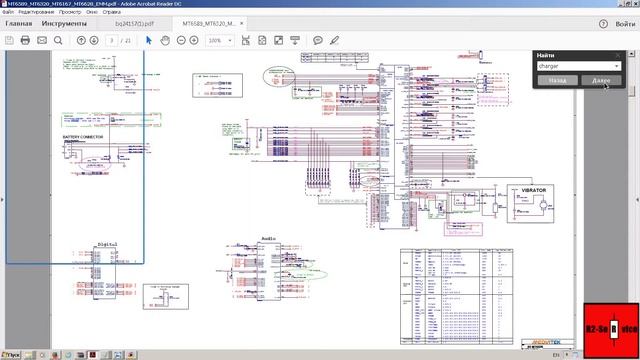640x360 pixels.
Task: Open the Просмотр menu
Action: coord(70,12)
